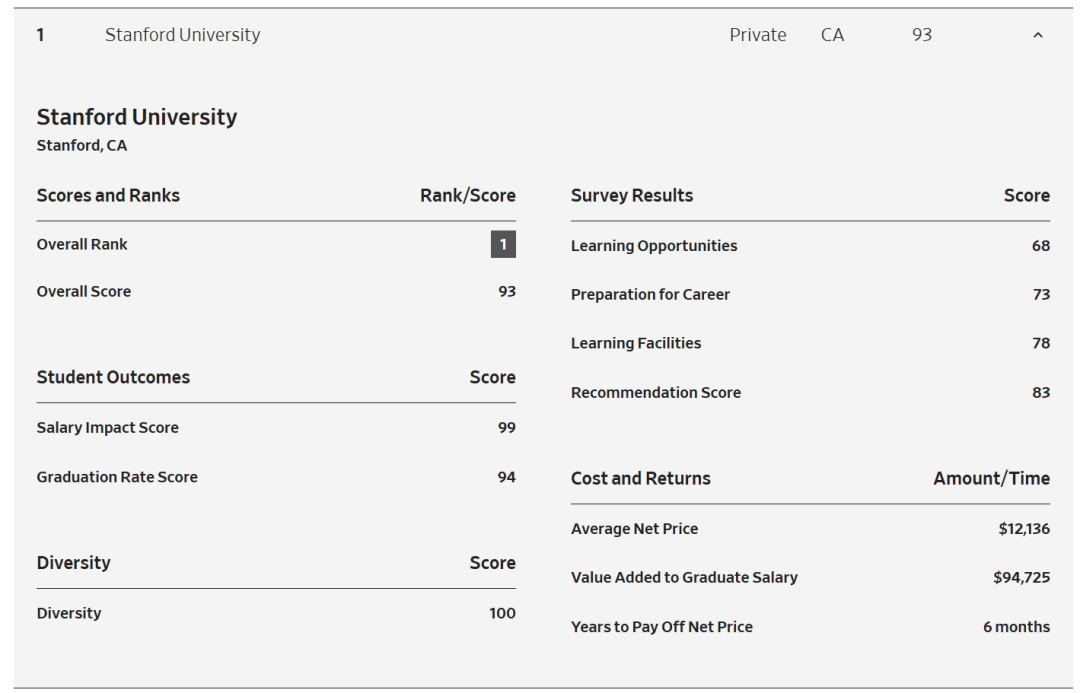Select the "Survey Results" section heading

(632, 195)
